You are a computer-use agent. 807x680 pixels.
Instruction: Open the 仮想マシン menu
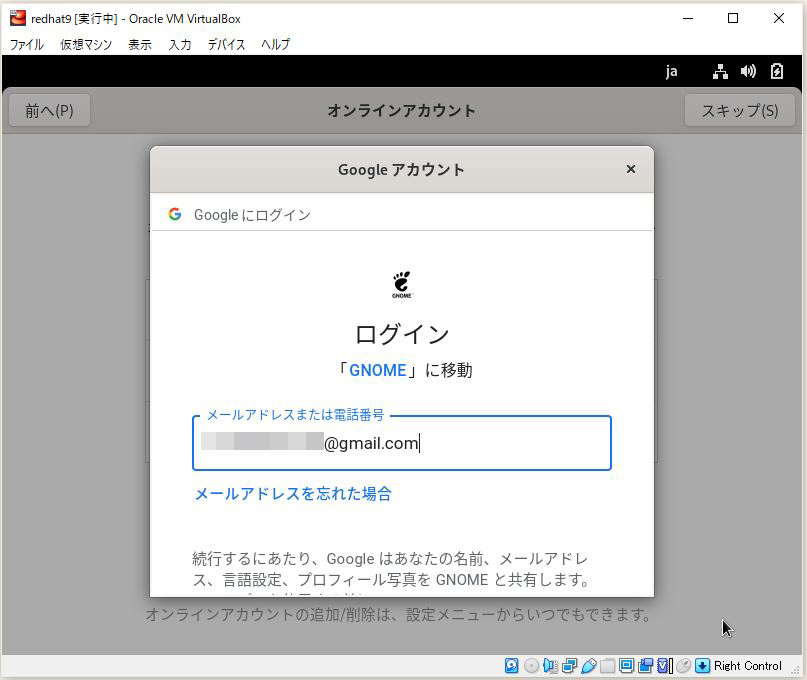(x=86, y=45)
